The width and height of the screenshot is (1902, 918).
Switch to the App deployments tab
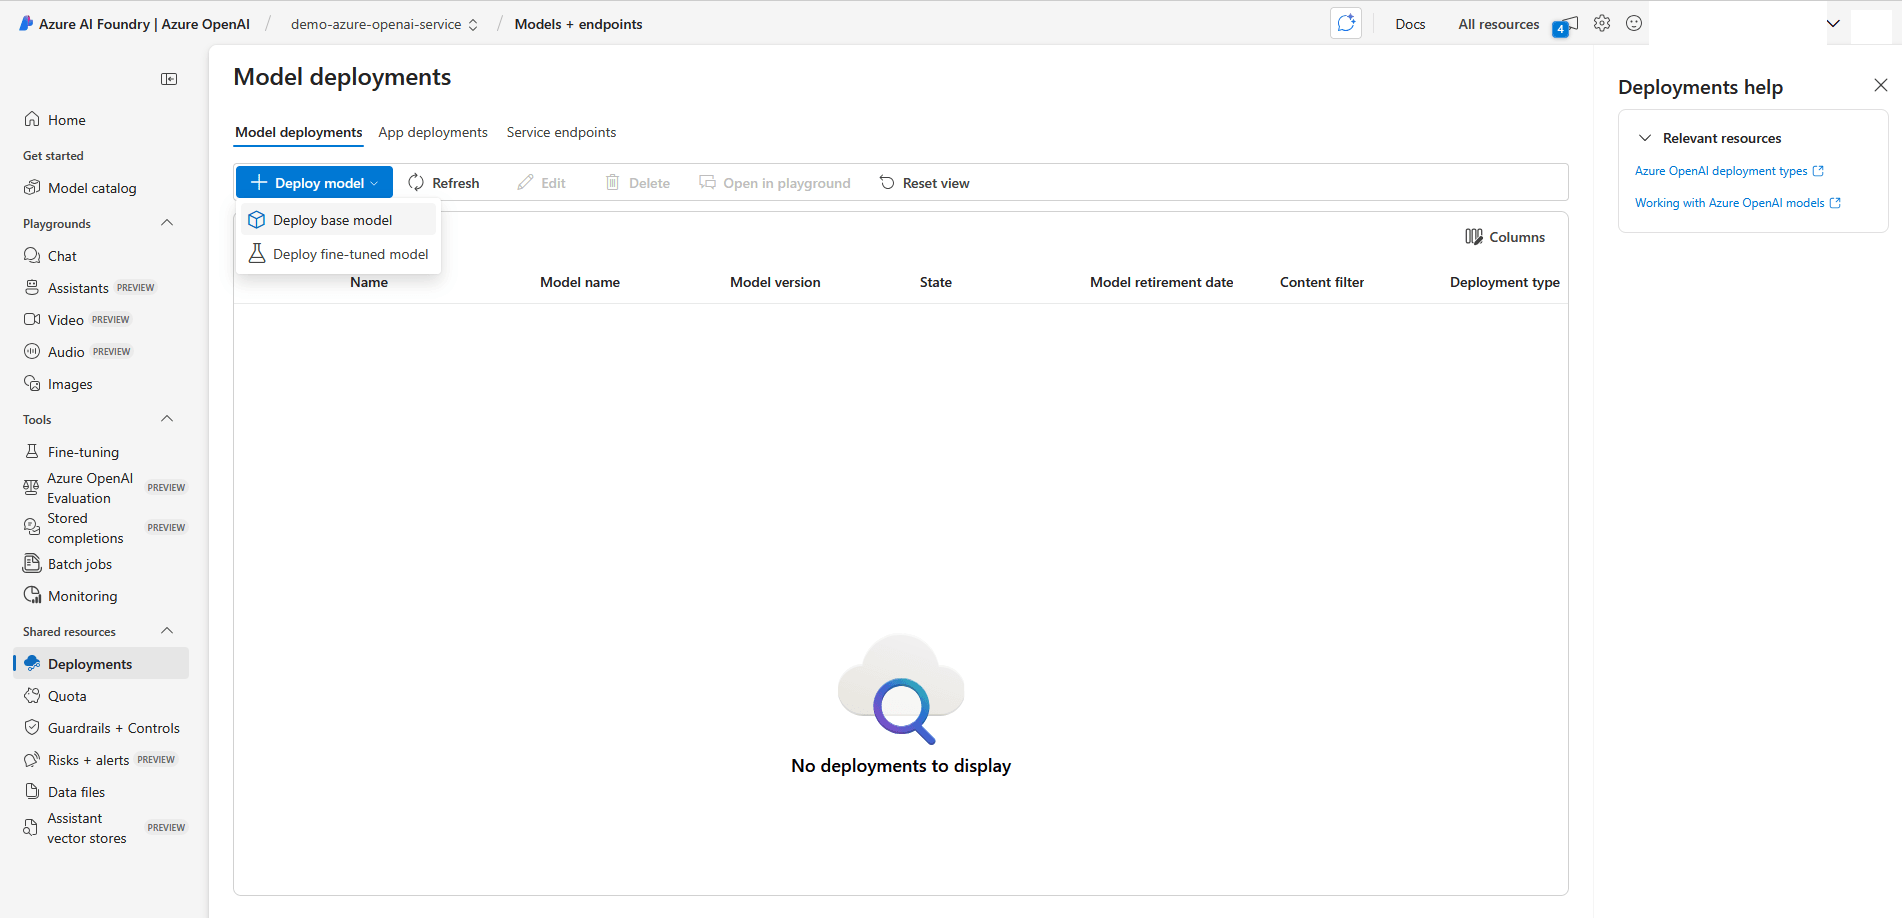(432, 131)
